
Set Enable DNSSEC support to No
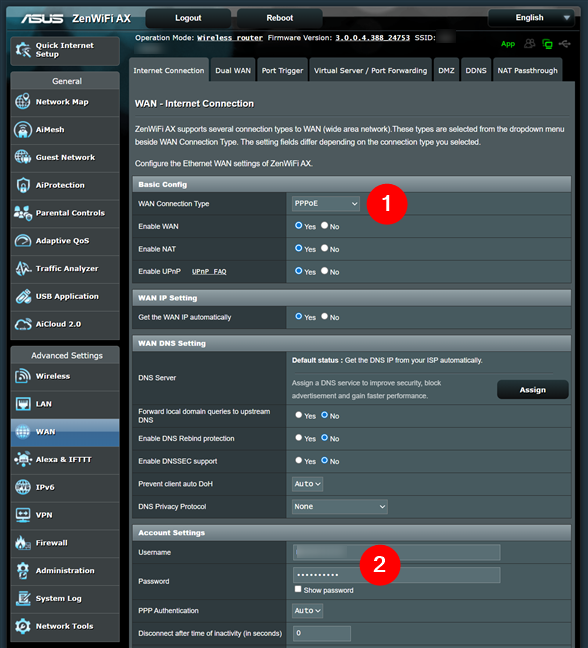click(x=325, y=460)
